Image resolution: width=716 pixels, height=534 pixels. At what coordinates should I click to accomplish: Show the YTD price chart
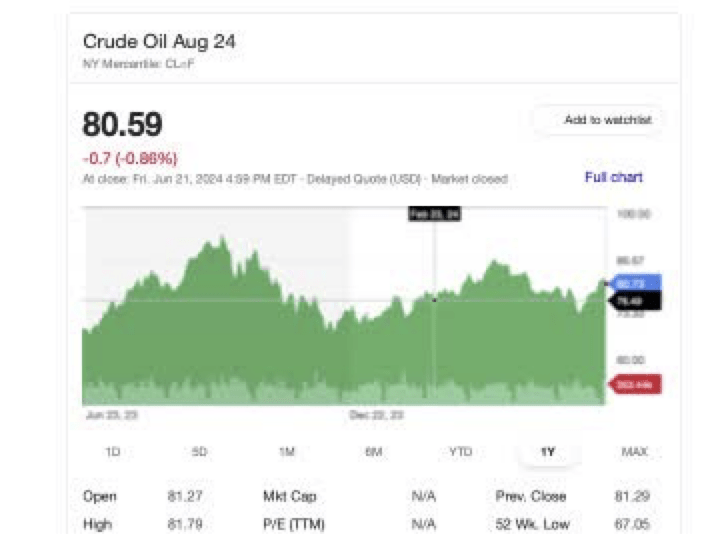pyautogui.click(x=460, y=452)
